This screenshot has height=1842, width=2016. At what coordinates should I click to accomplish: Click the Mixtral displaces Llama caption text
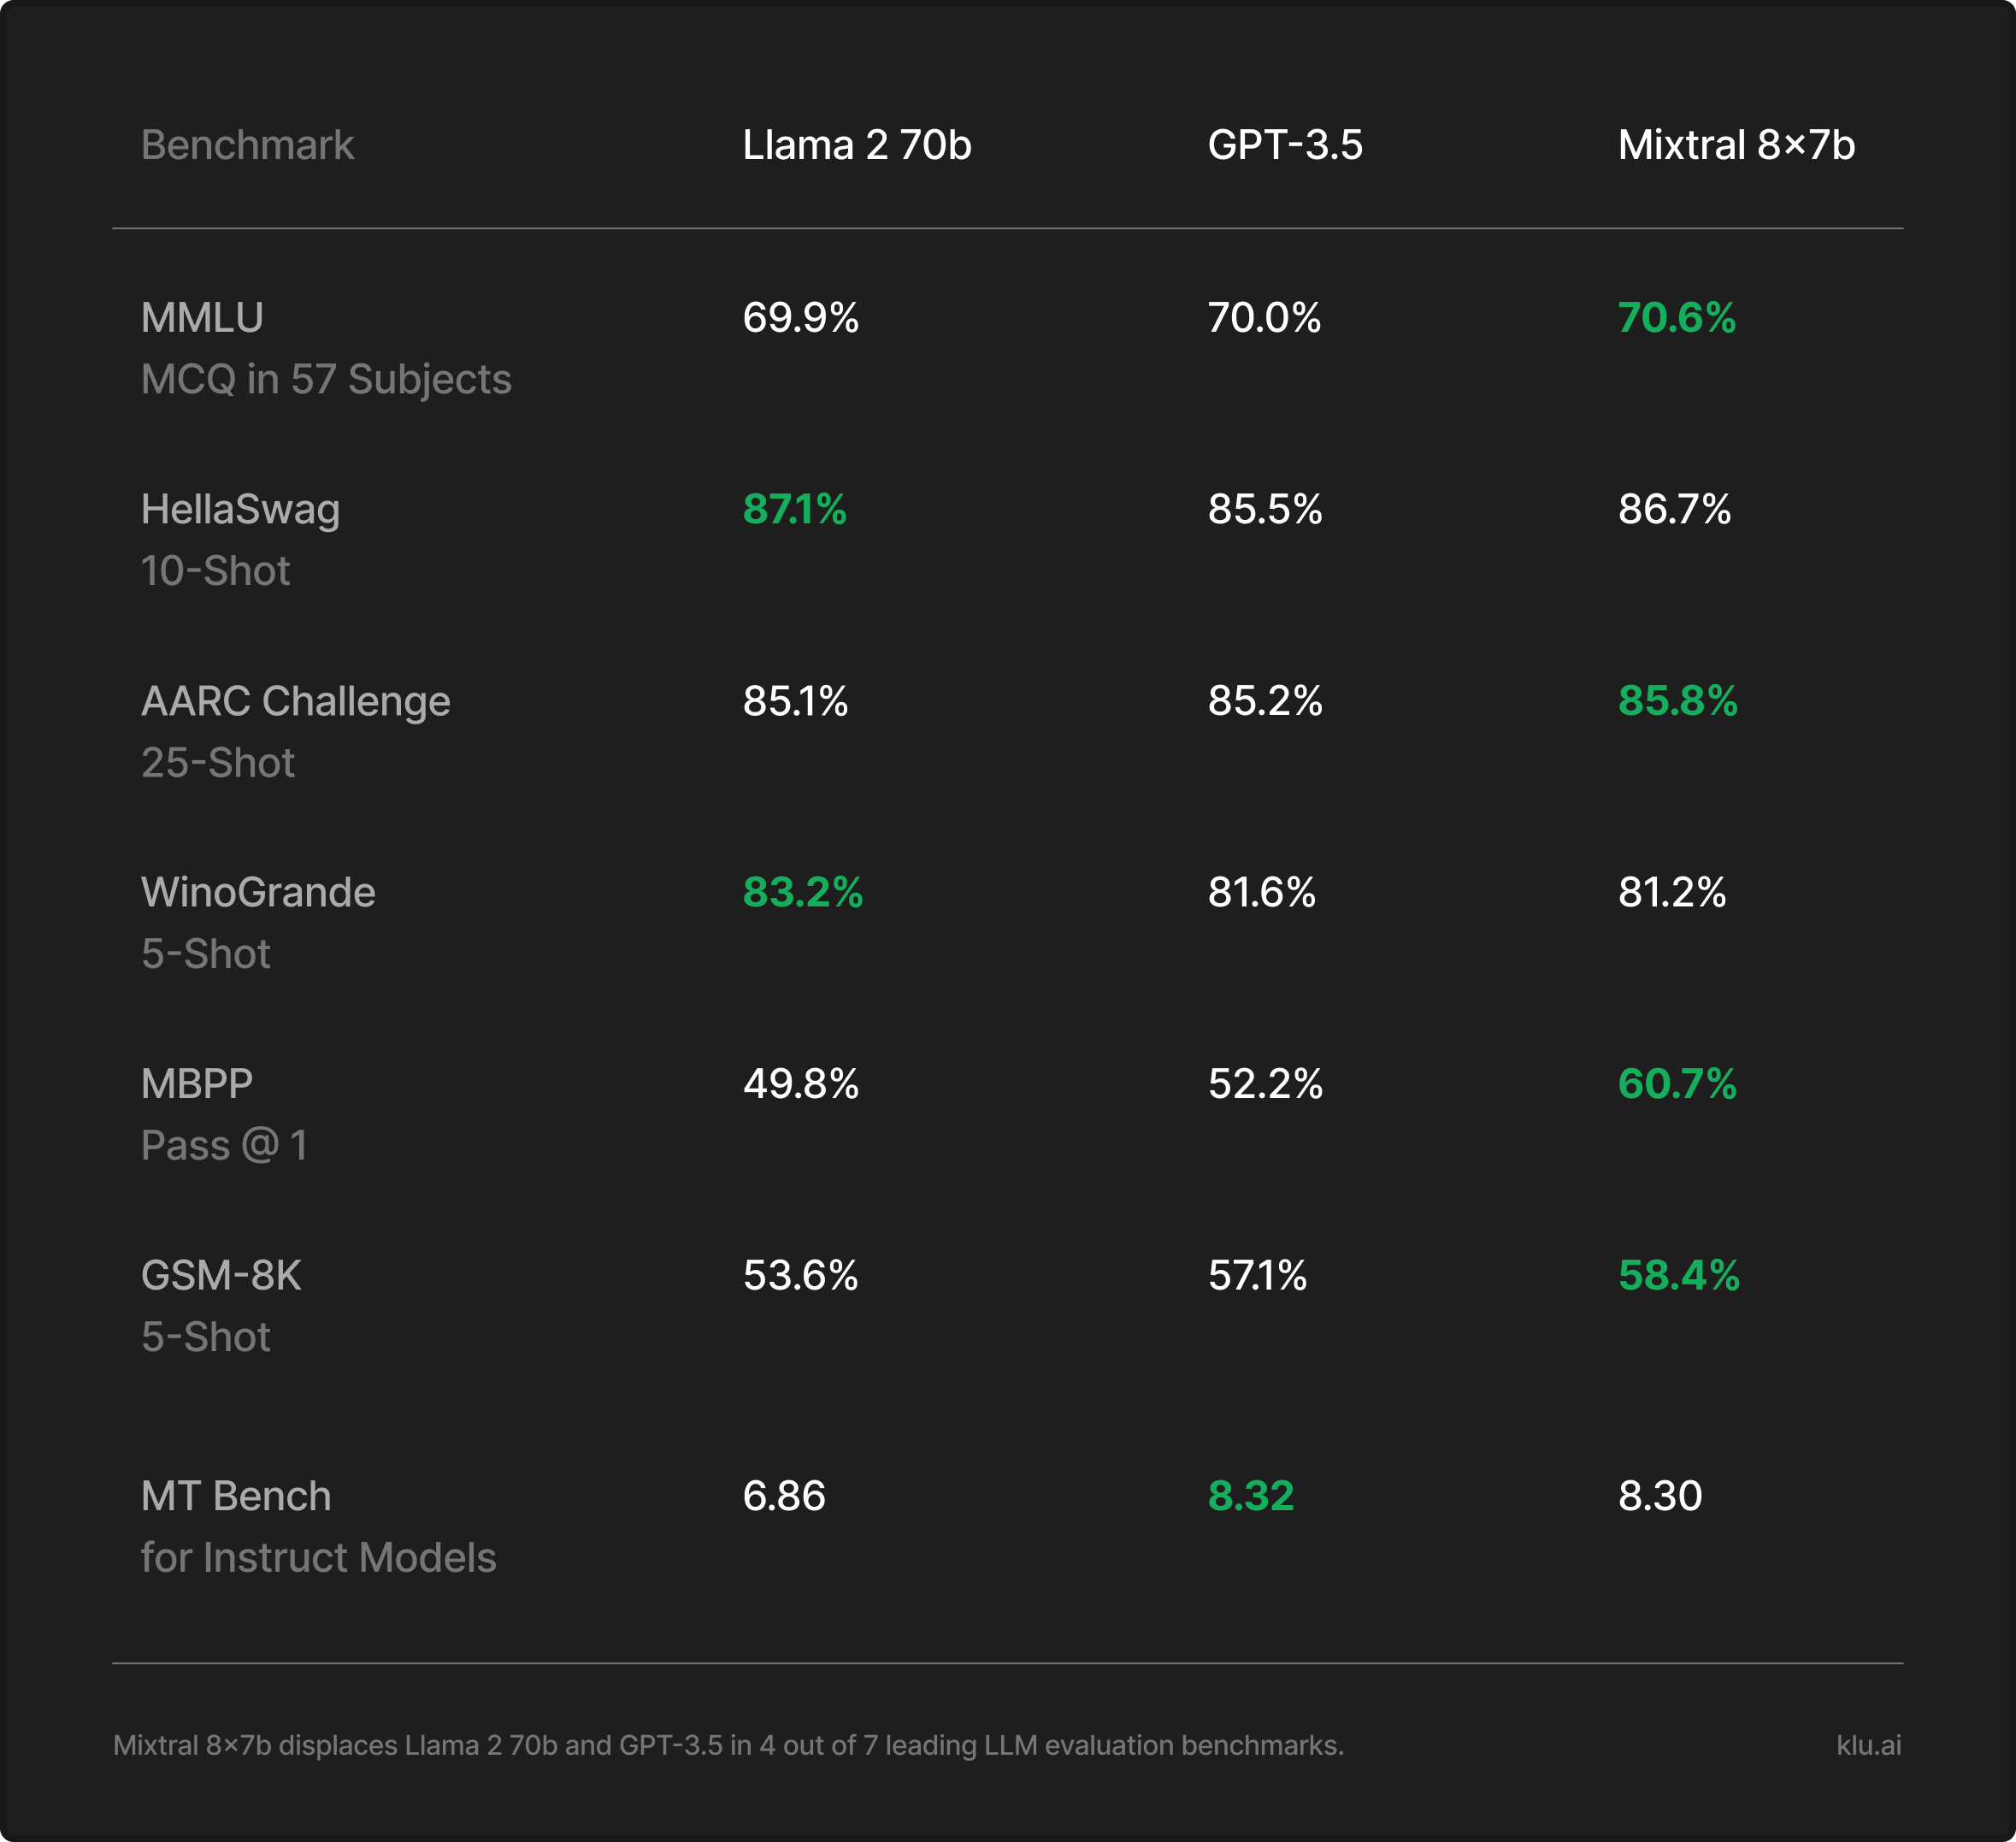(x=728, y=1745)
